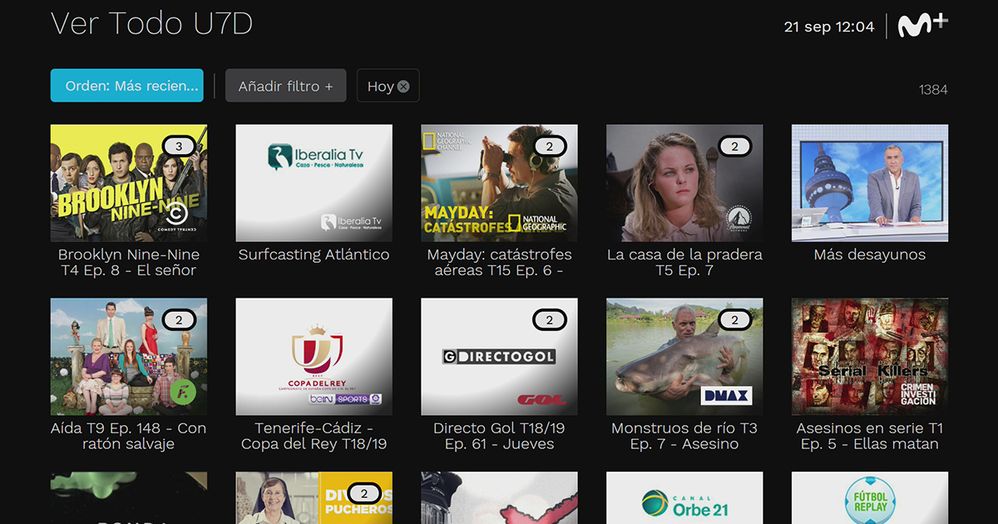Click the 'Brooklyn Nine-Nine T4 Ep. 8' title text
Image resolution: width=998 pixels, height=524 pixels.
pyautogui.click(x=129, y=262)
